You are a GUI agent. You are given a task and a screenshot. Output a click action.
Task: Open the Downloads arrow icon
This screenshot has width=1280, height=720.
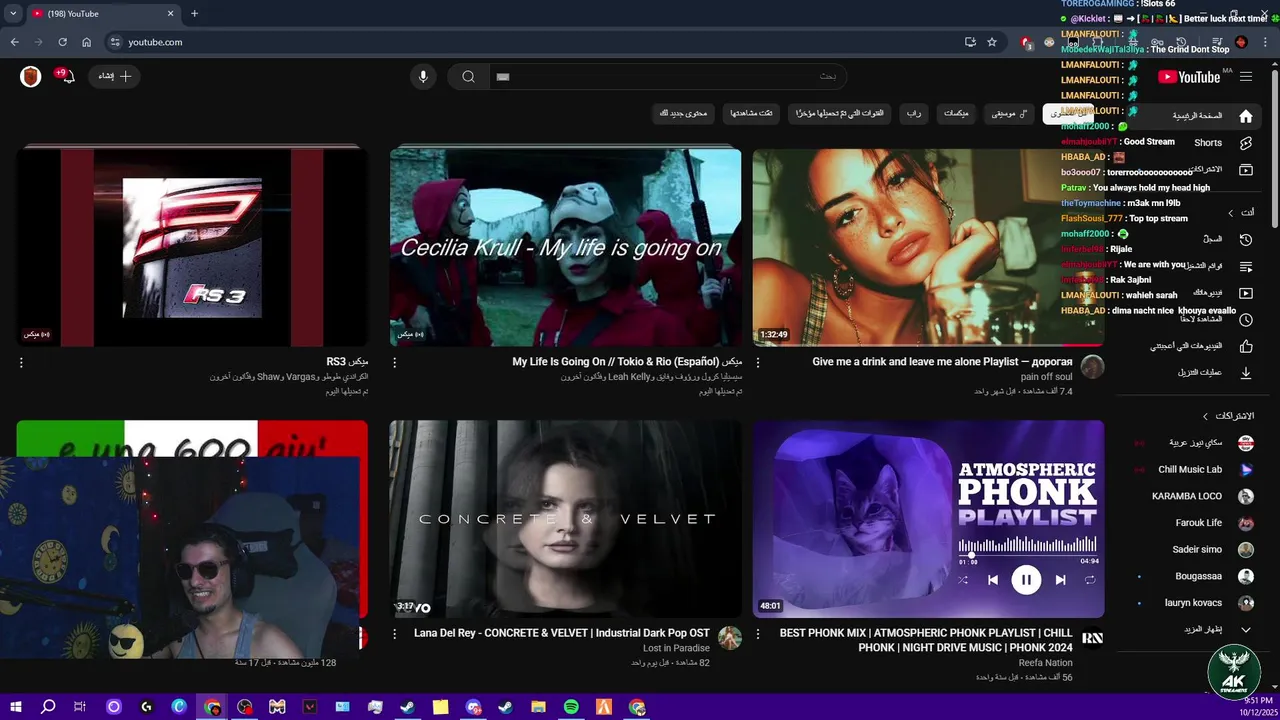point(1245,372)
